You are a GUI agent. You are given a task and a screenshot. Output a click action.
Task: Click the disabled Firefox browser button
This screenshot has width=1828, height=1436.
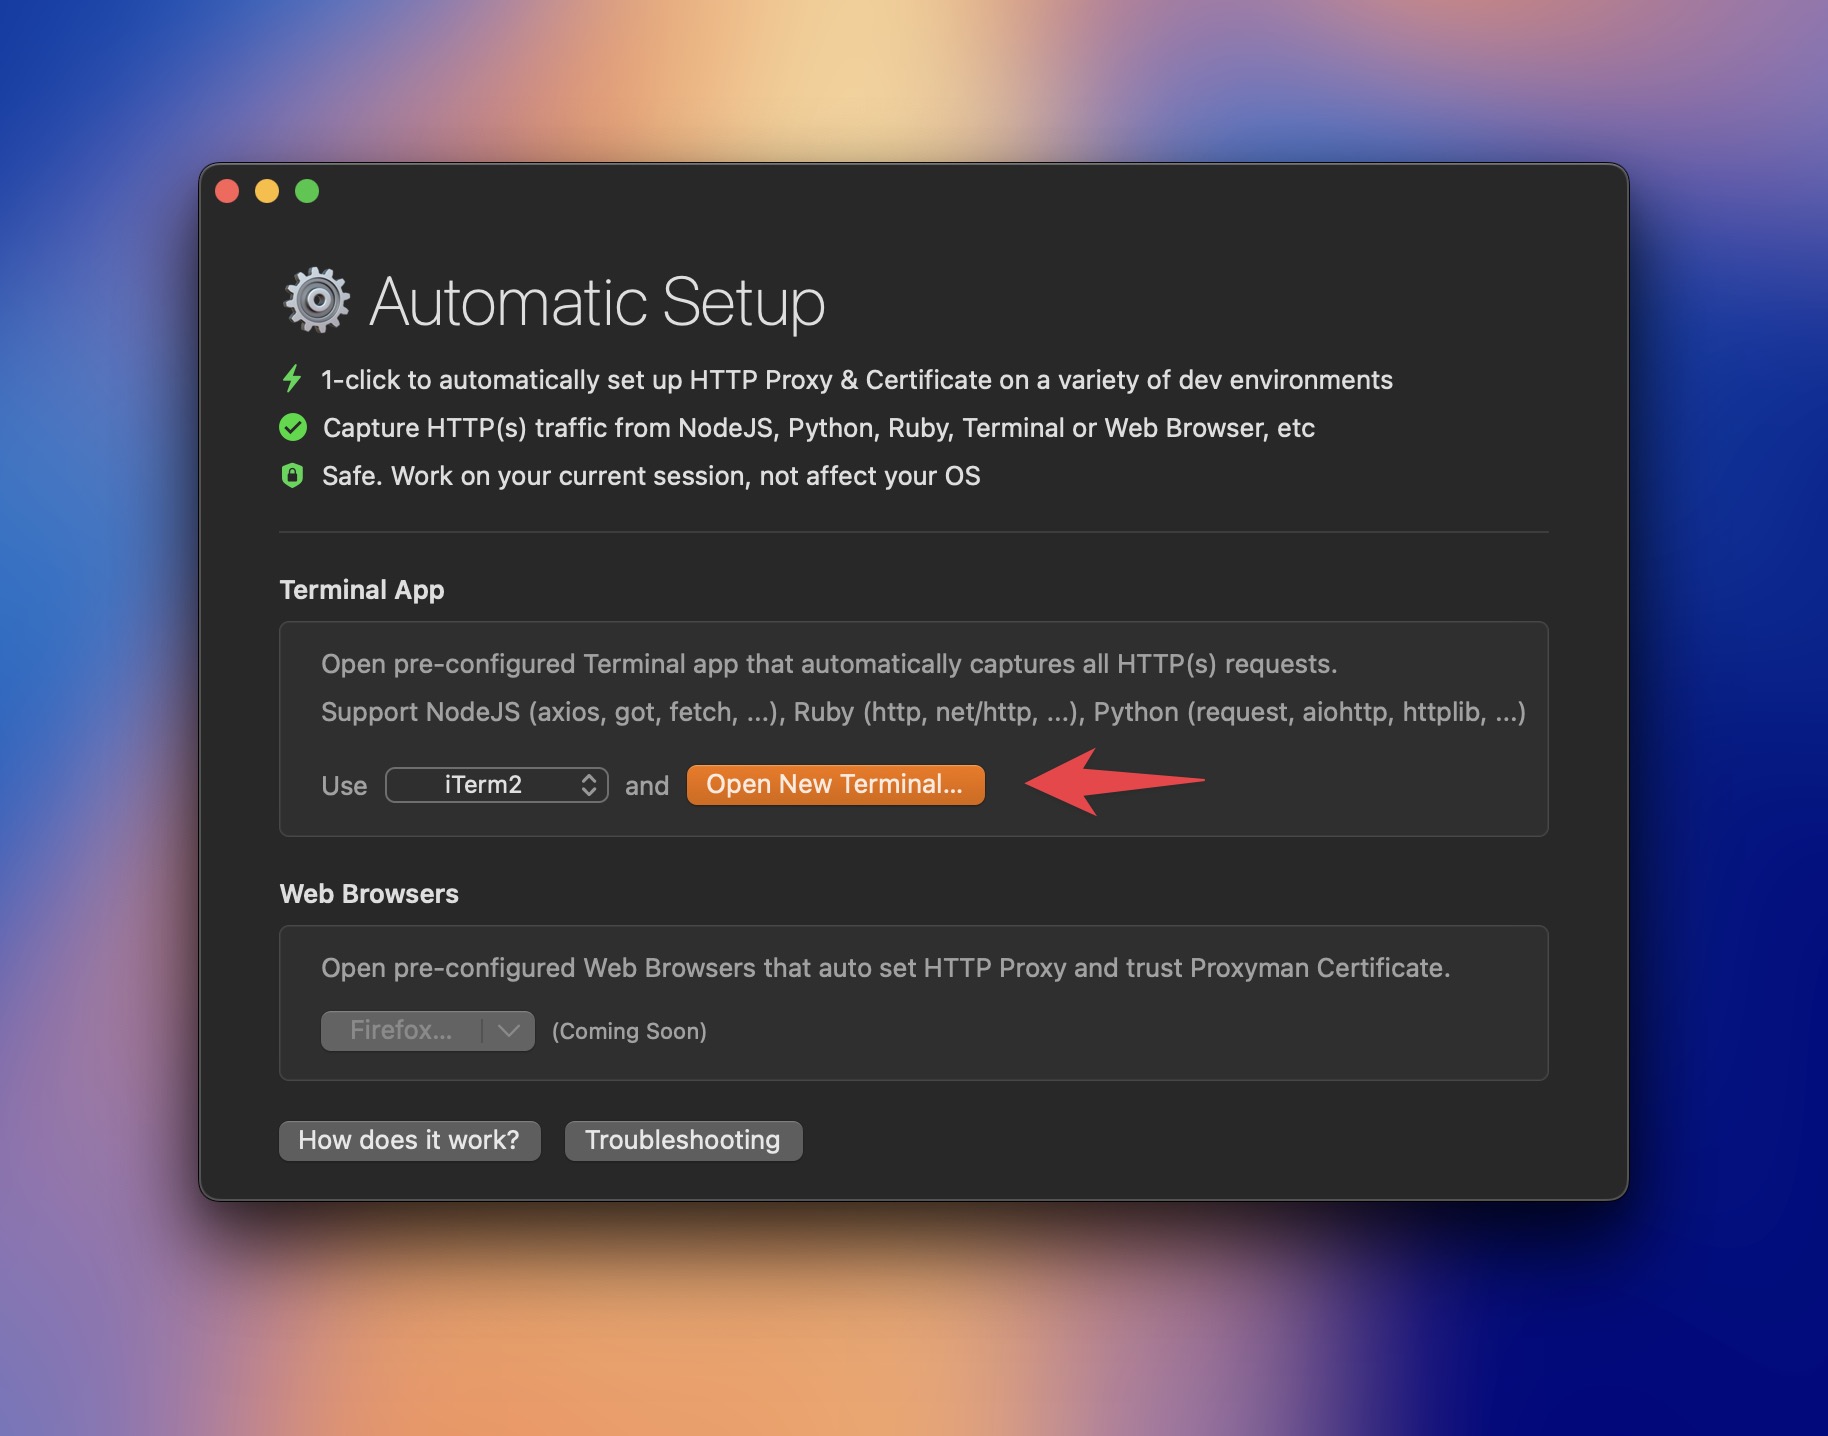coord(402,1031)
